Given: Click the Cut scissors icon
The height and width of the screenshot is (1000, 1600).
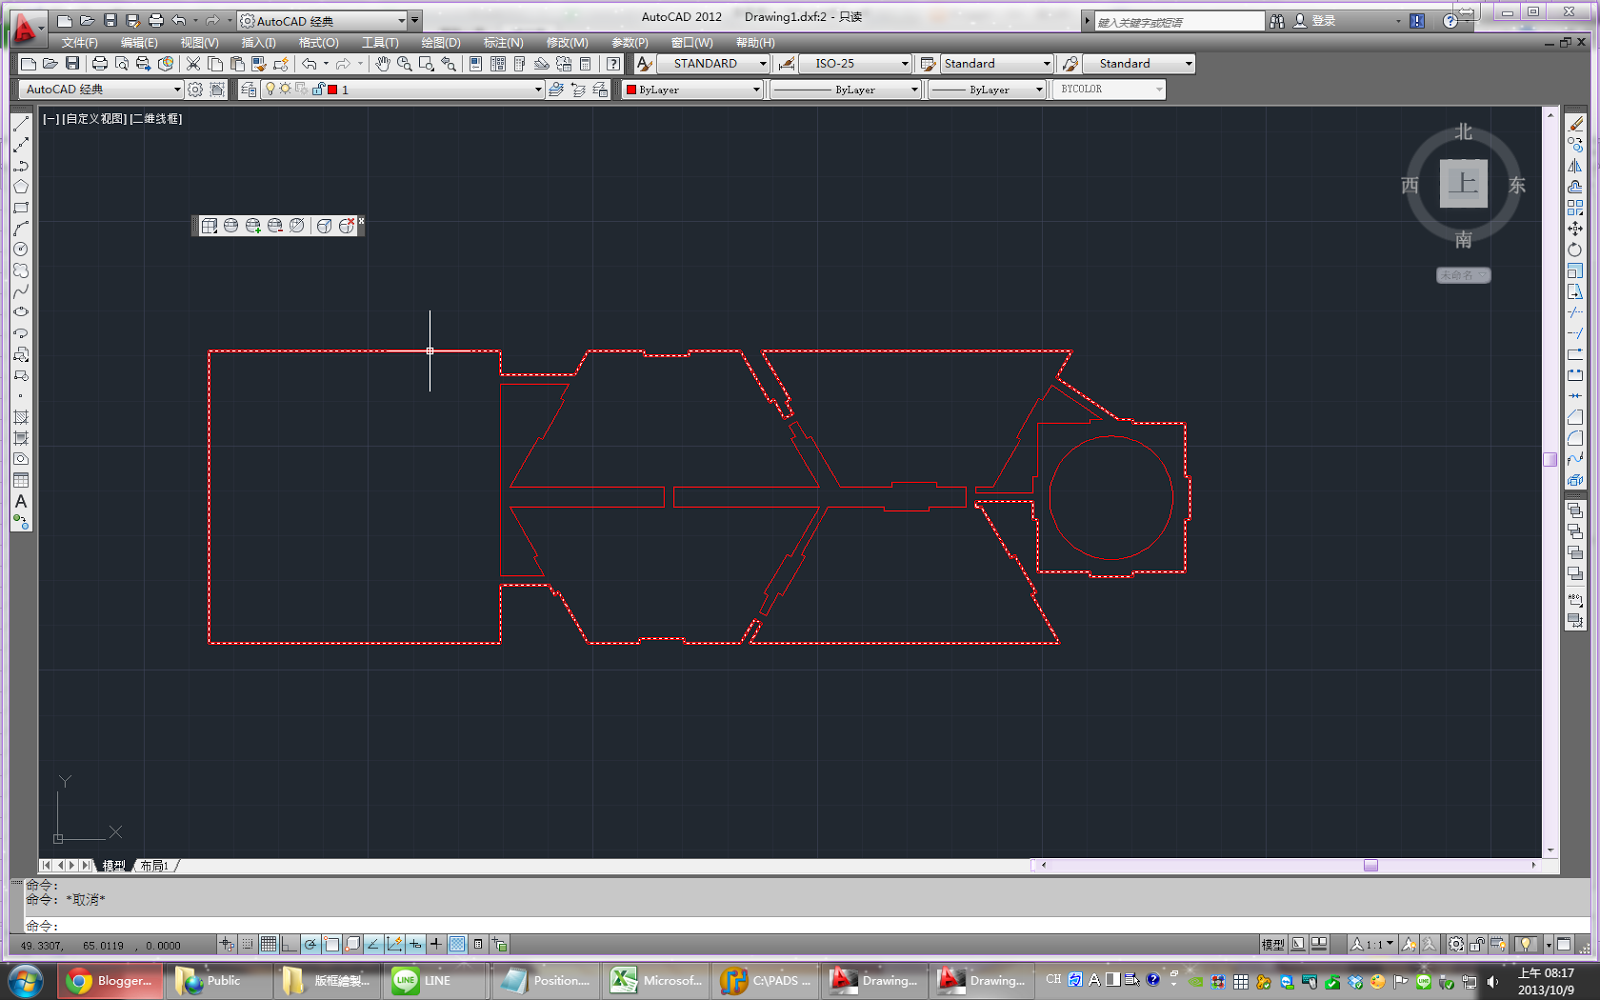Looking at the screenshot, I should [193, 64].
